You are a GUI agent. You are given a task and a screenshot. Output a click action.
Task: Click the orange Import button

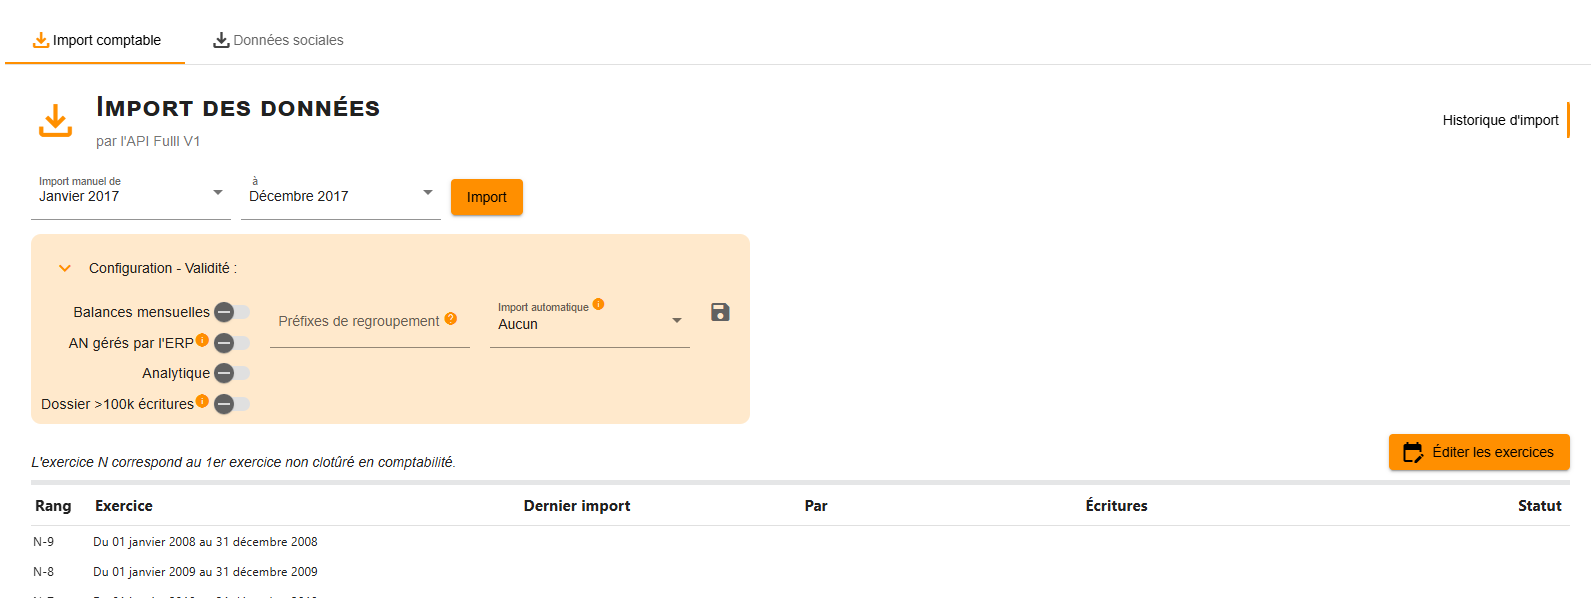(487, 197)
